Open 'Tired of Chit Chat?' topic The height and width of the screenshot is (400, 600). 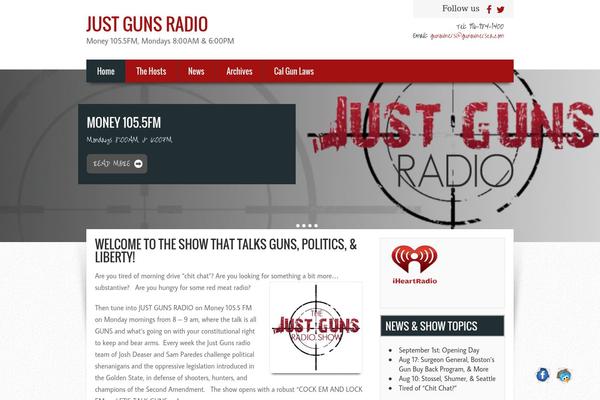pyautogui.click(x=427, y=388)
